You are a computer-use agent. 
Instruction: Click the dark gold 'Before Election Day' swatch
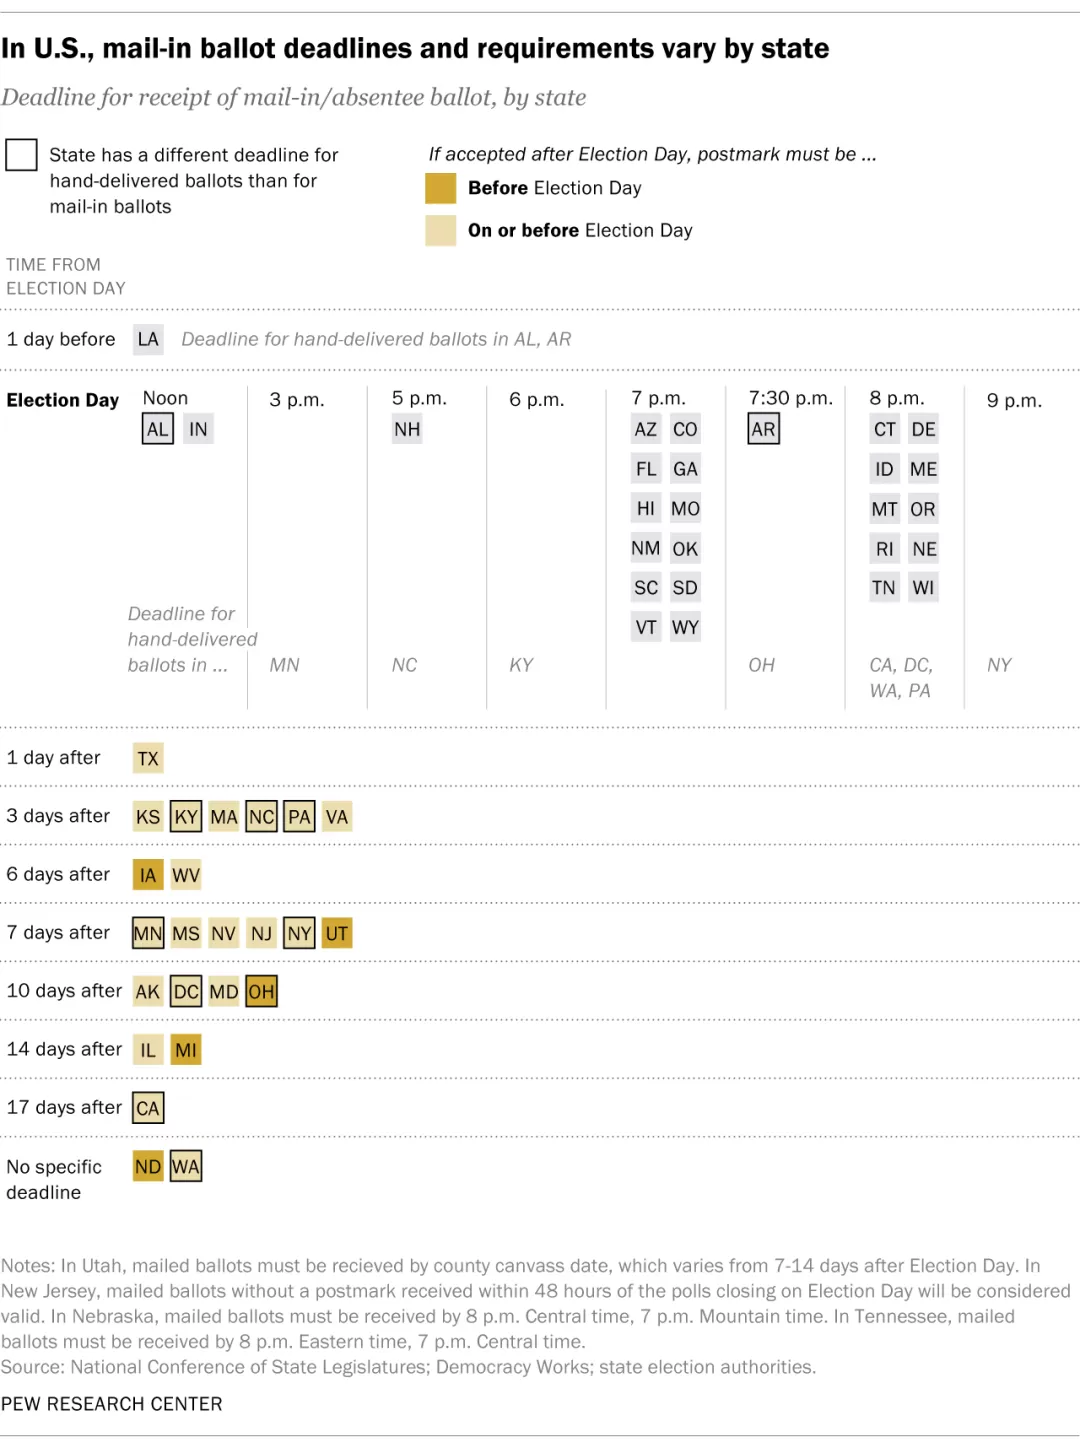pos(441,188)
